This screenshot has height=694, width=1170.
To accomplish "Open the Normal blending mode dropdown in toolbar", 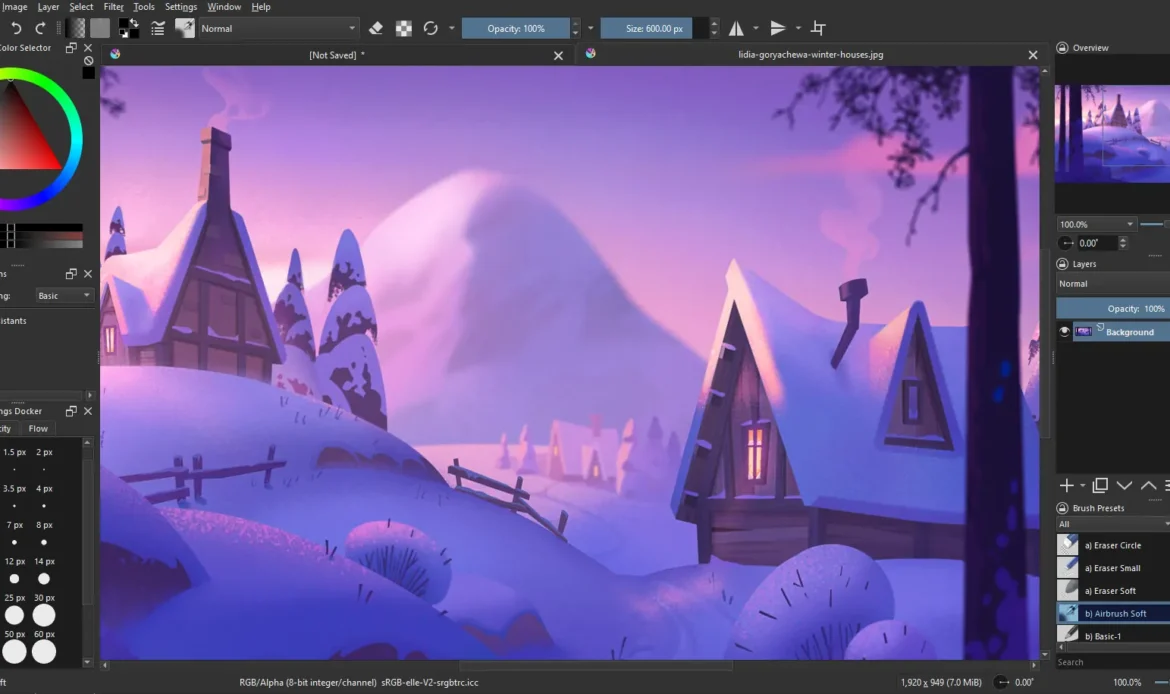I will 278,29.
